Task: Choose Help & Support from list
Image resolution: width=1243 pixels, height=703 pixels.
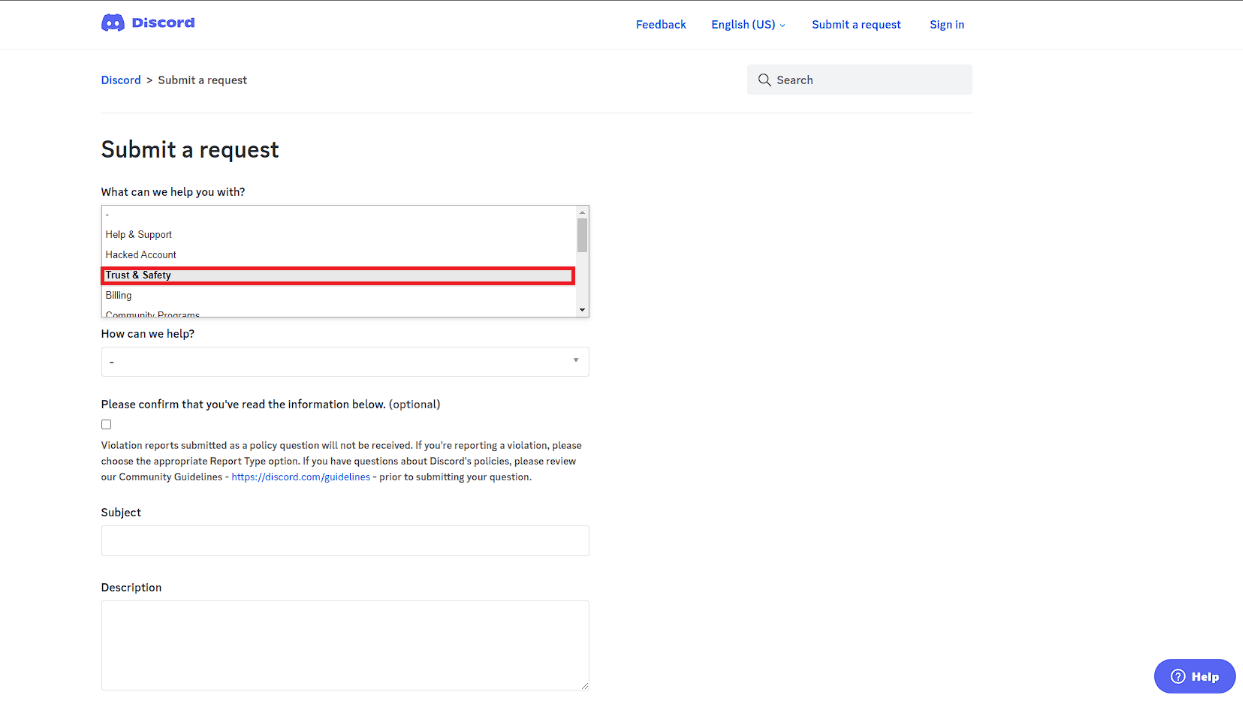Action: tap(139, 235)
